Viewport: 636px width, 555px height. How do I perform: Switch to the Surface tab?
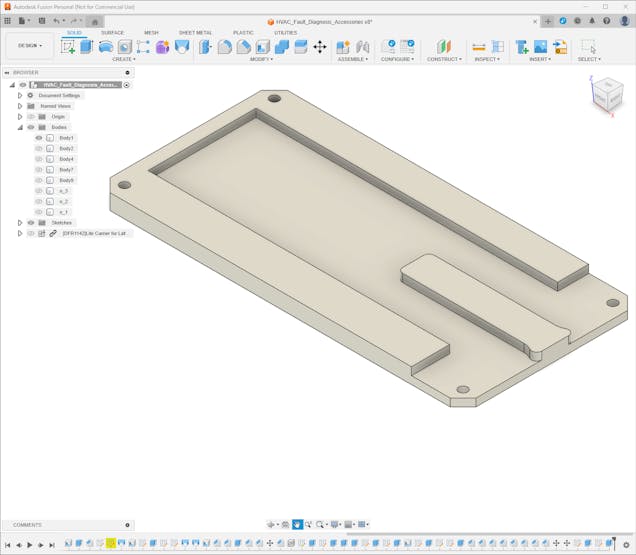pos(112,32)
